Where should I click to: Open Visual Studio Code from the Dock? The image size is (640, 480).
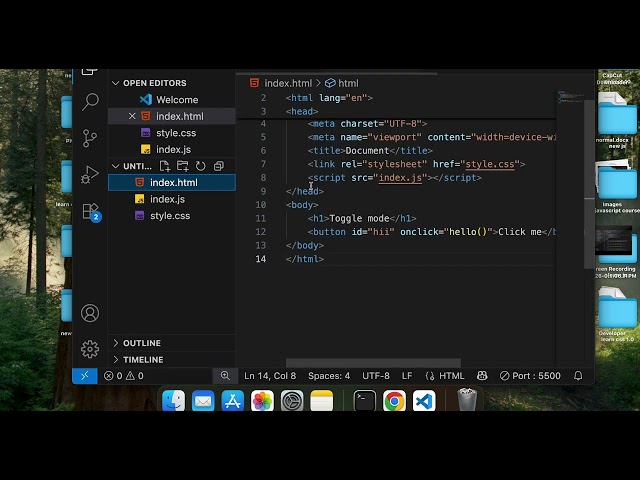424,401
